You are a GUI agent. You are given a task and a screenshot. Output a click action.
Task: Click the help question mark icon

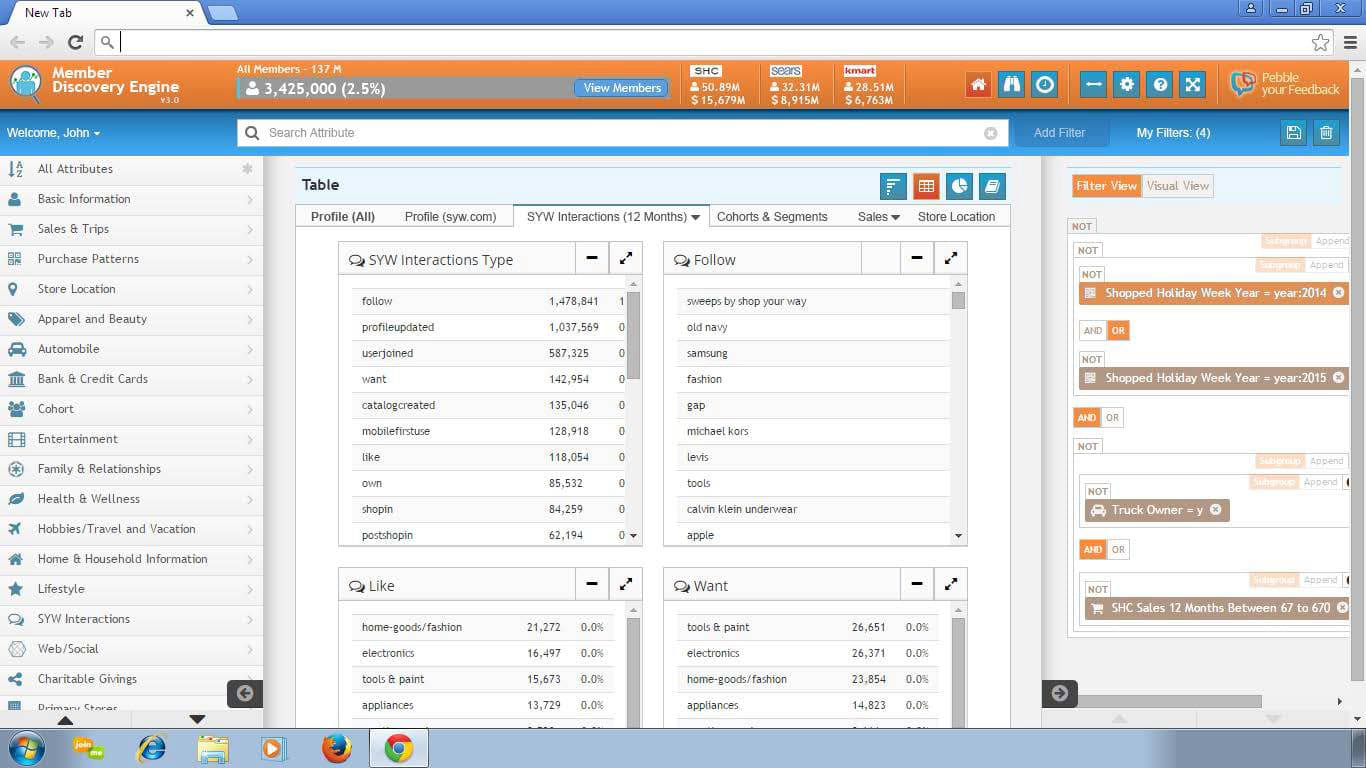point(1160,85)
